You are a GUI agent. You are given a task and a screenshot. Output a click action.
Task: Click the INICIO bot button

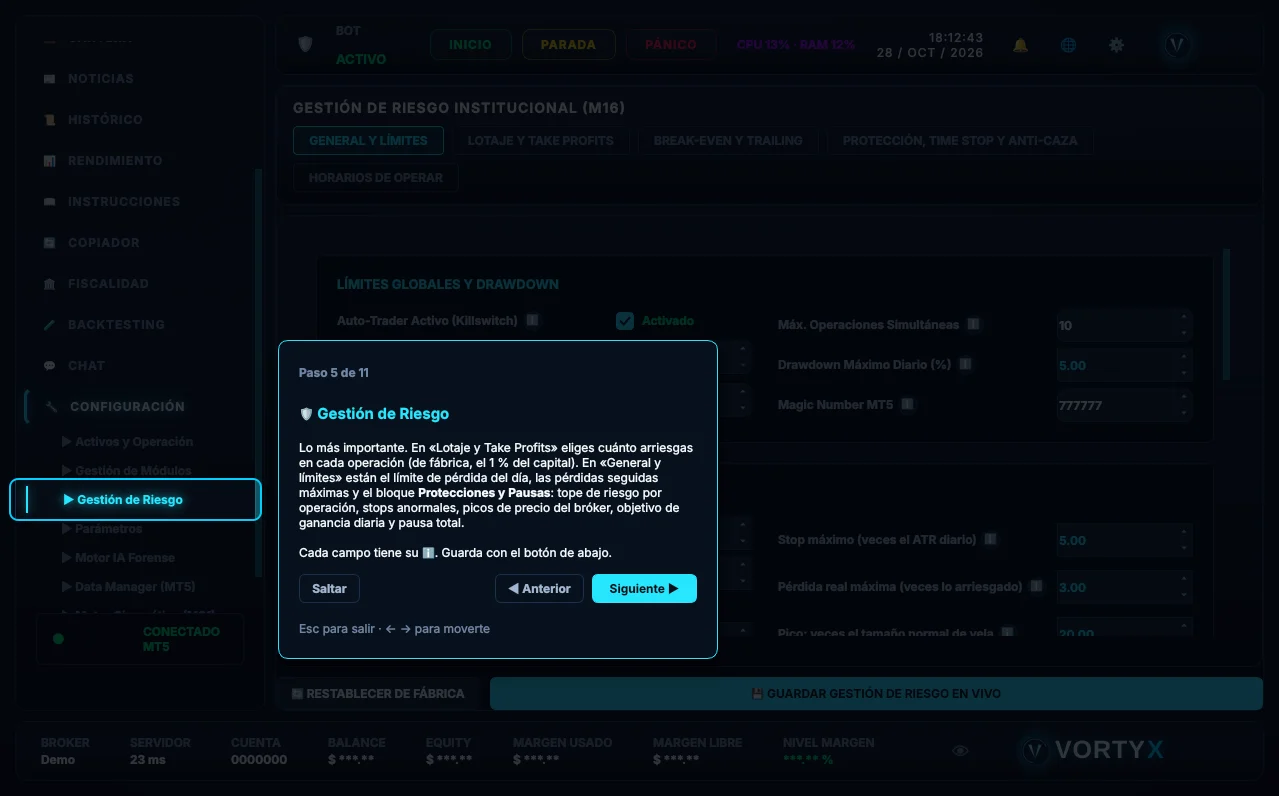[470, 45]
